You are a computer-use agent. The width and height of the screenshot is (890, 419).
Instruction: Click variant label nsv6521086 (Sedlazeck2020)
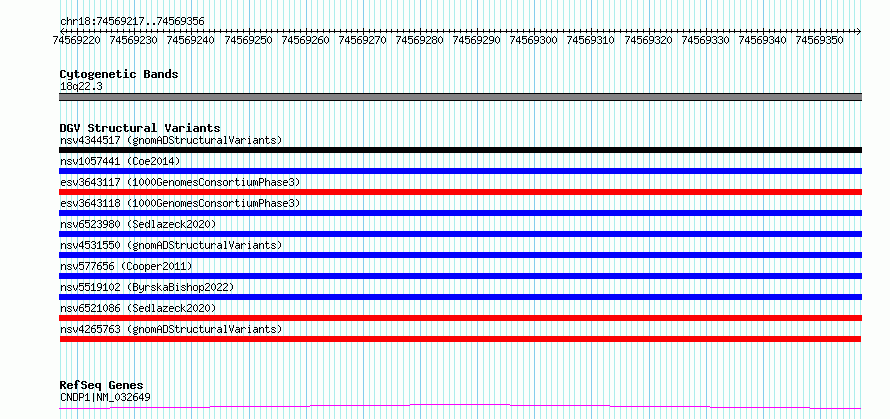138,308
